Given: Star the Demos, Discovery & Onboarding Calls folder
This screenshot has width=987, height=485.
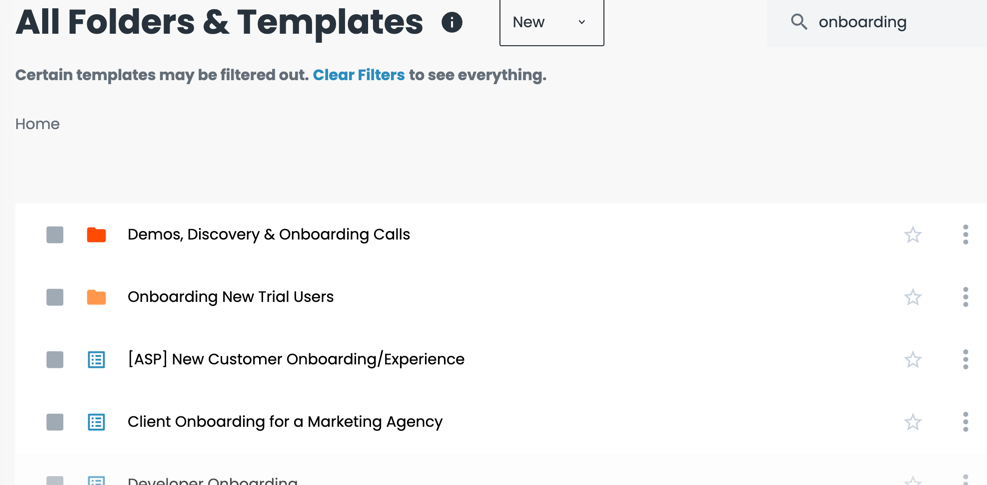Looking at the screenshot, I should pyautogui.click(x=913, y=235).
